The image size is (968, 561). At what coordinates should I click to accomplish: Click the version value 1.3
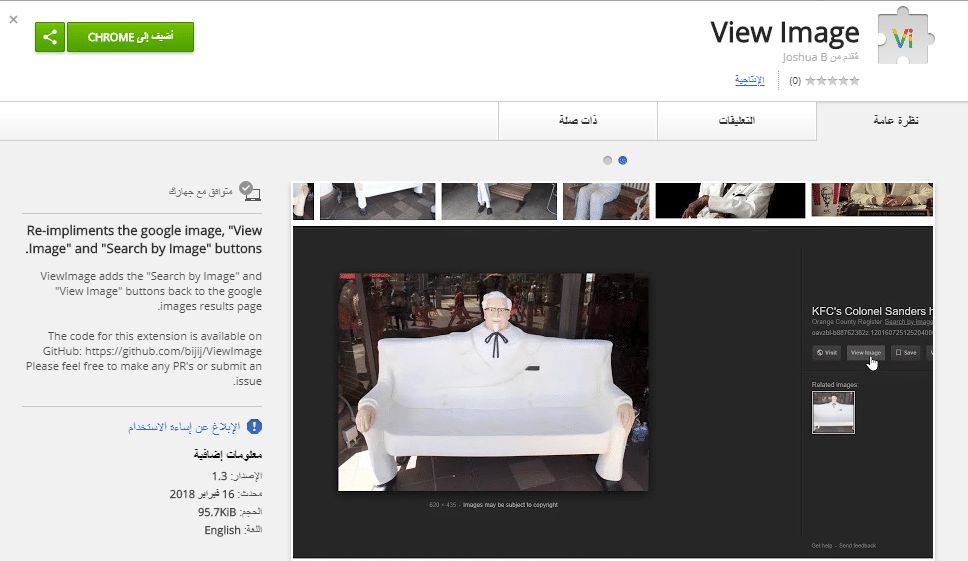tap(220, 476)
